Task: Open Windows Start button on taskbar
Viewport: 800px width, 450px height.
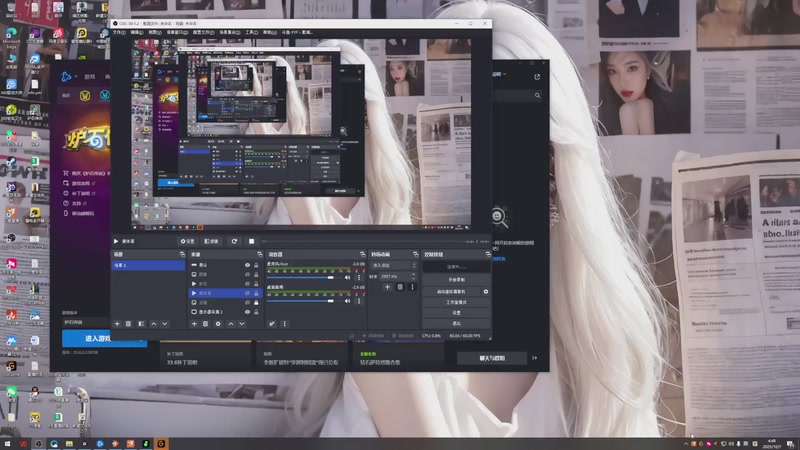Action: pos(7,444)
